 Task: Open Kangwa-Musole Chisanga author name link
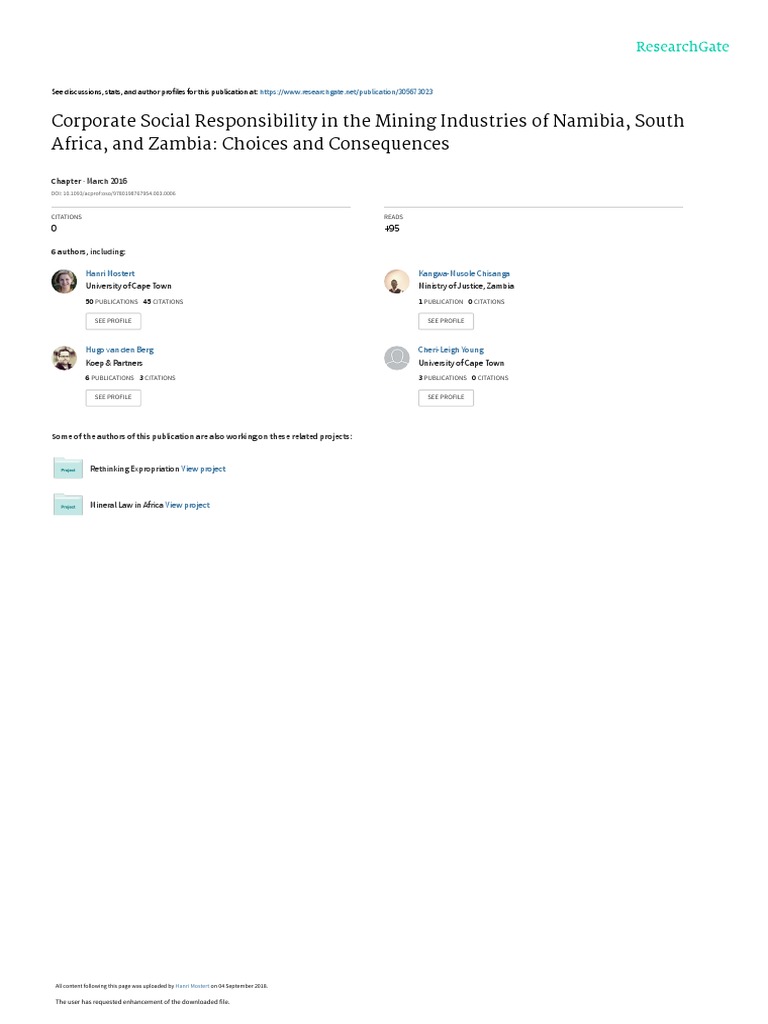pos(464,273)
